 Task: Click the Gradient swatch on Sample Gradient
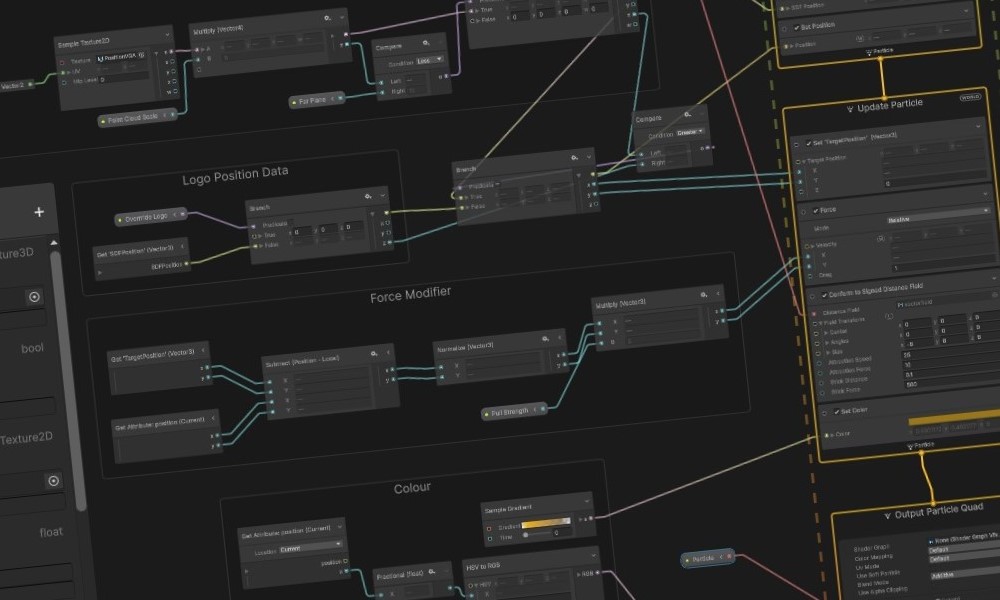coord(546,523)
